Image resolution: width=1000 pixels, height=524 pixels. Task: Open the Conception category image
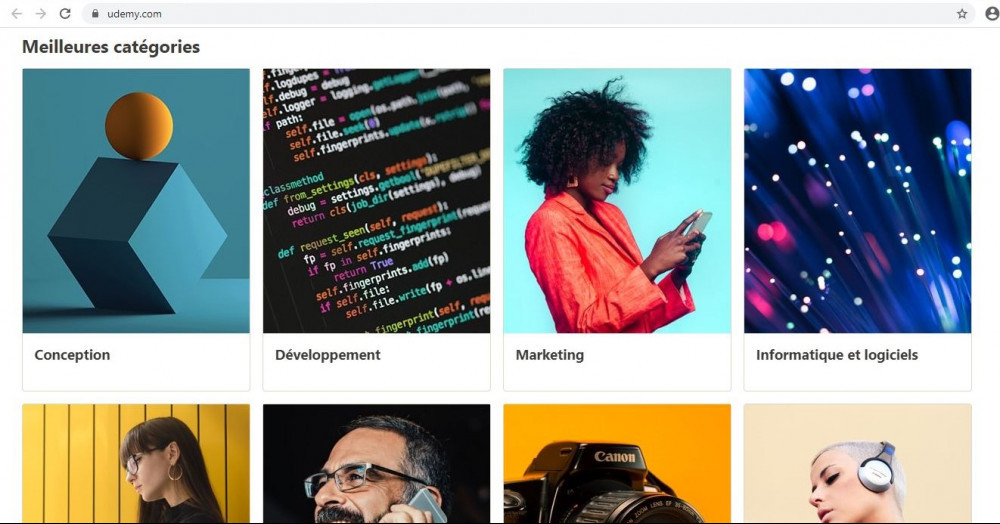136,201
